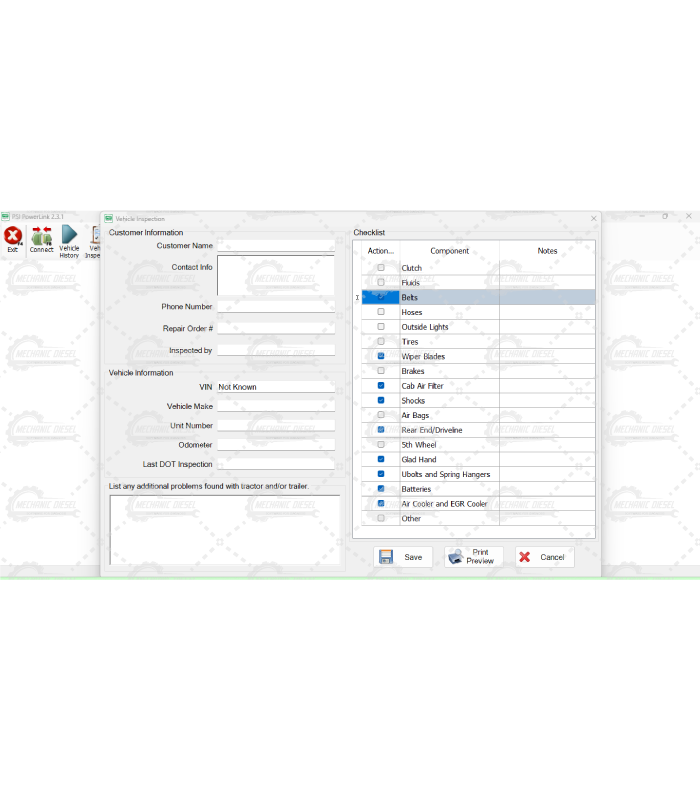Click the Connect toolbar icon
The height and width of the screenshot is (800, 700).
tap(41, 236)
